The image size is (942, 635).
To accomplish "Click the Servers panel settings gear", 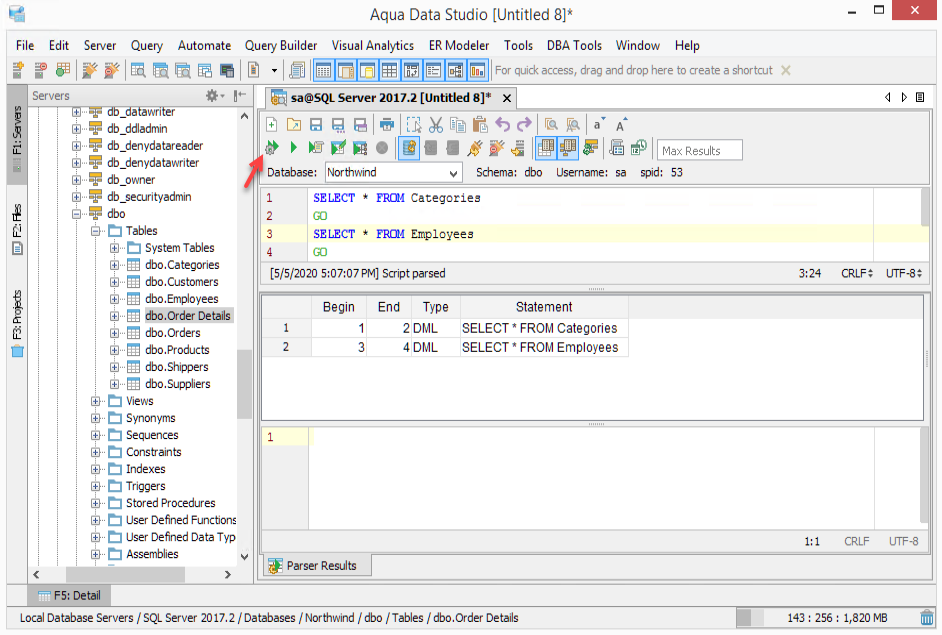I will click(x=213, y=96).
